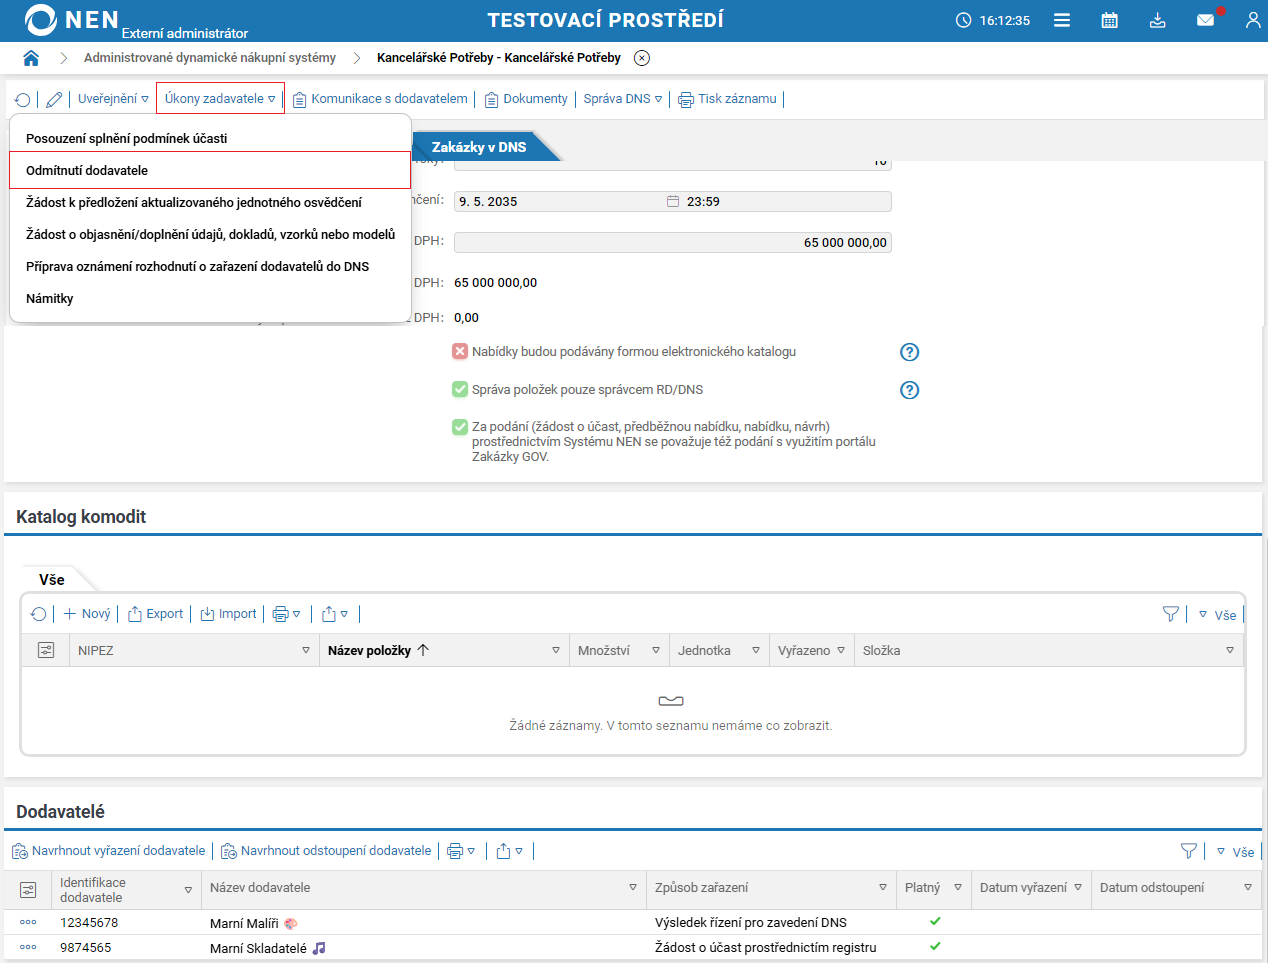Image resolution: width=1268 pixels, height=963 pixels.
Task: Open the hamburger menu in header
Action: (x=1062, y=20)
